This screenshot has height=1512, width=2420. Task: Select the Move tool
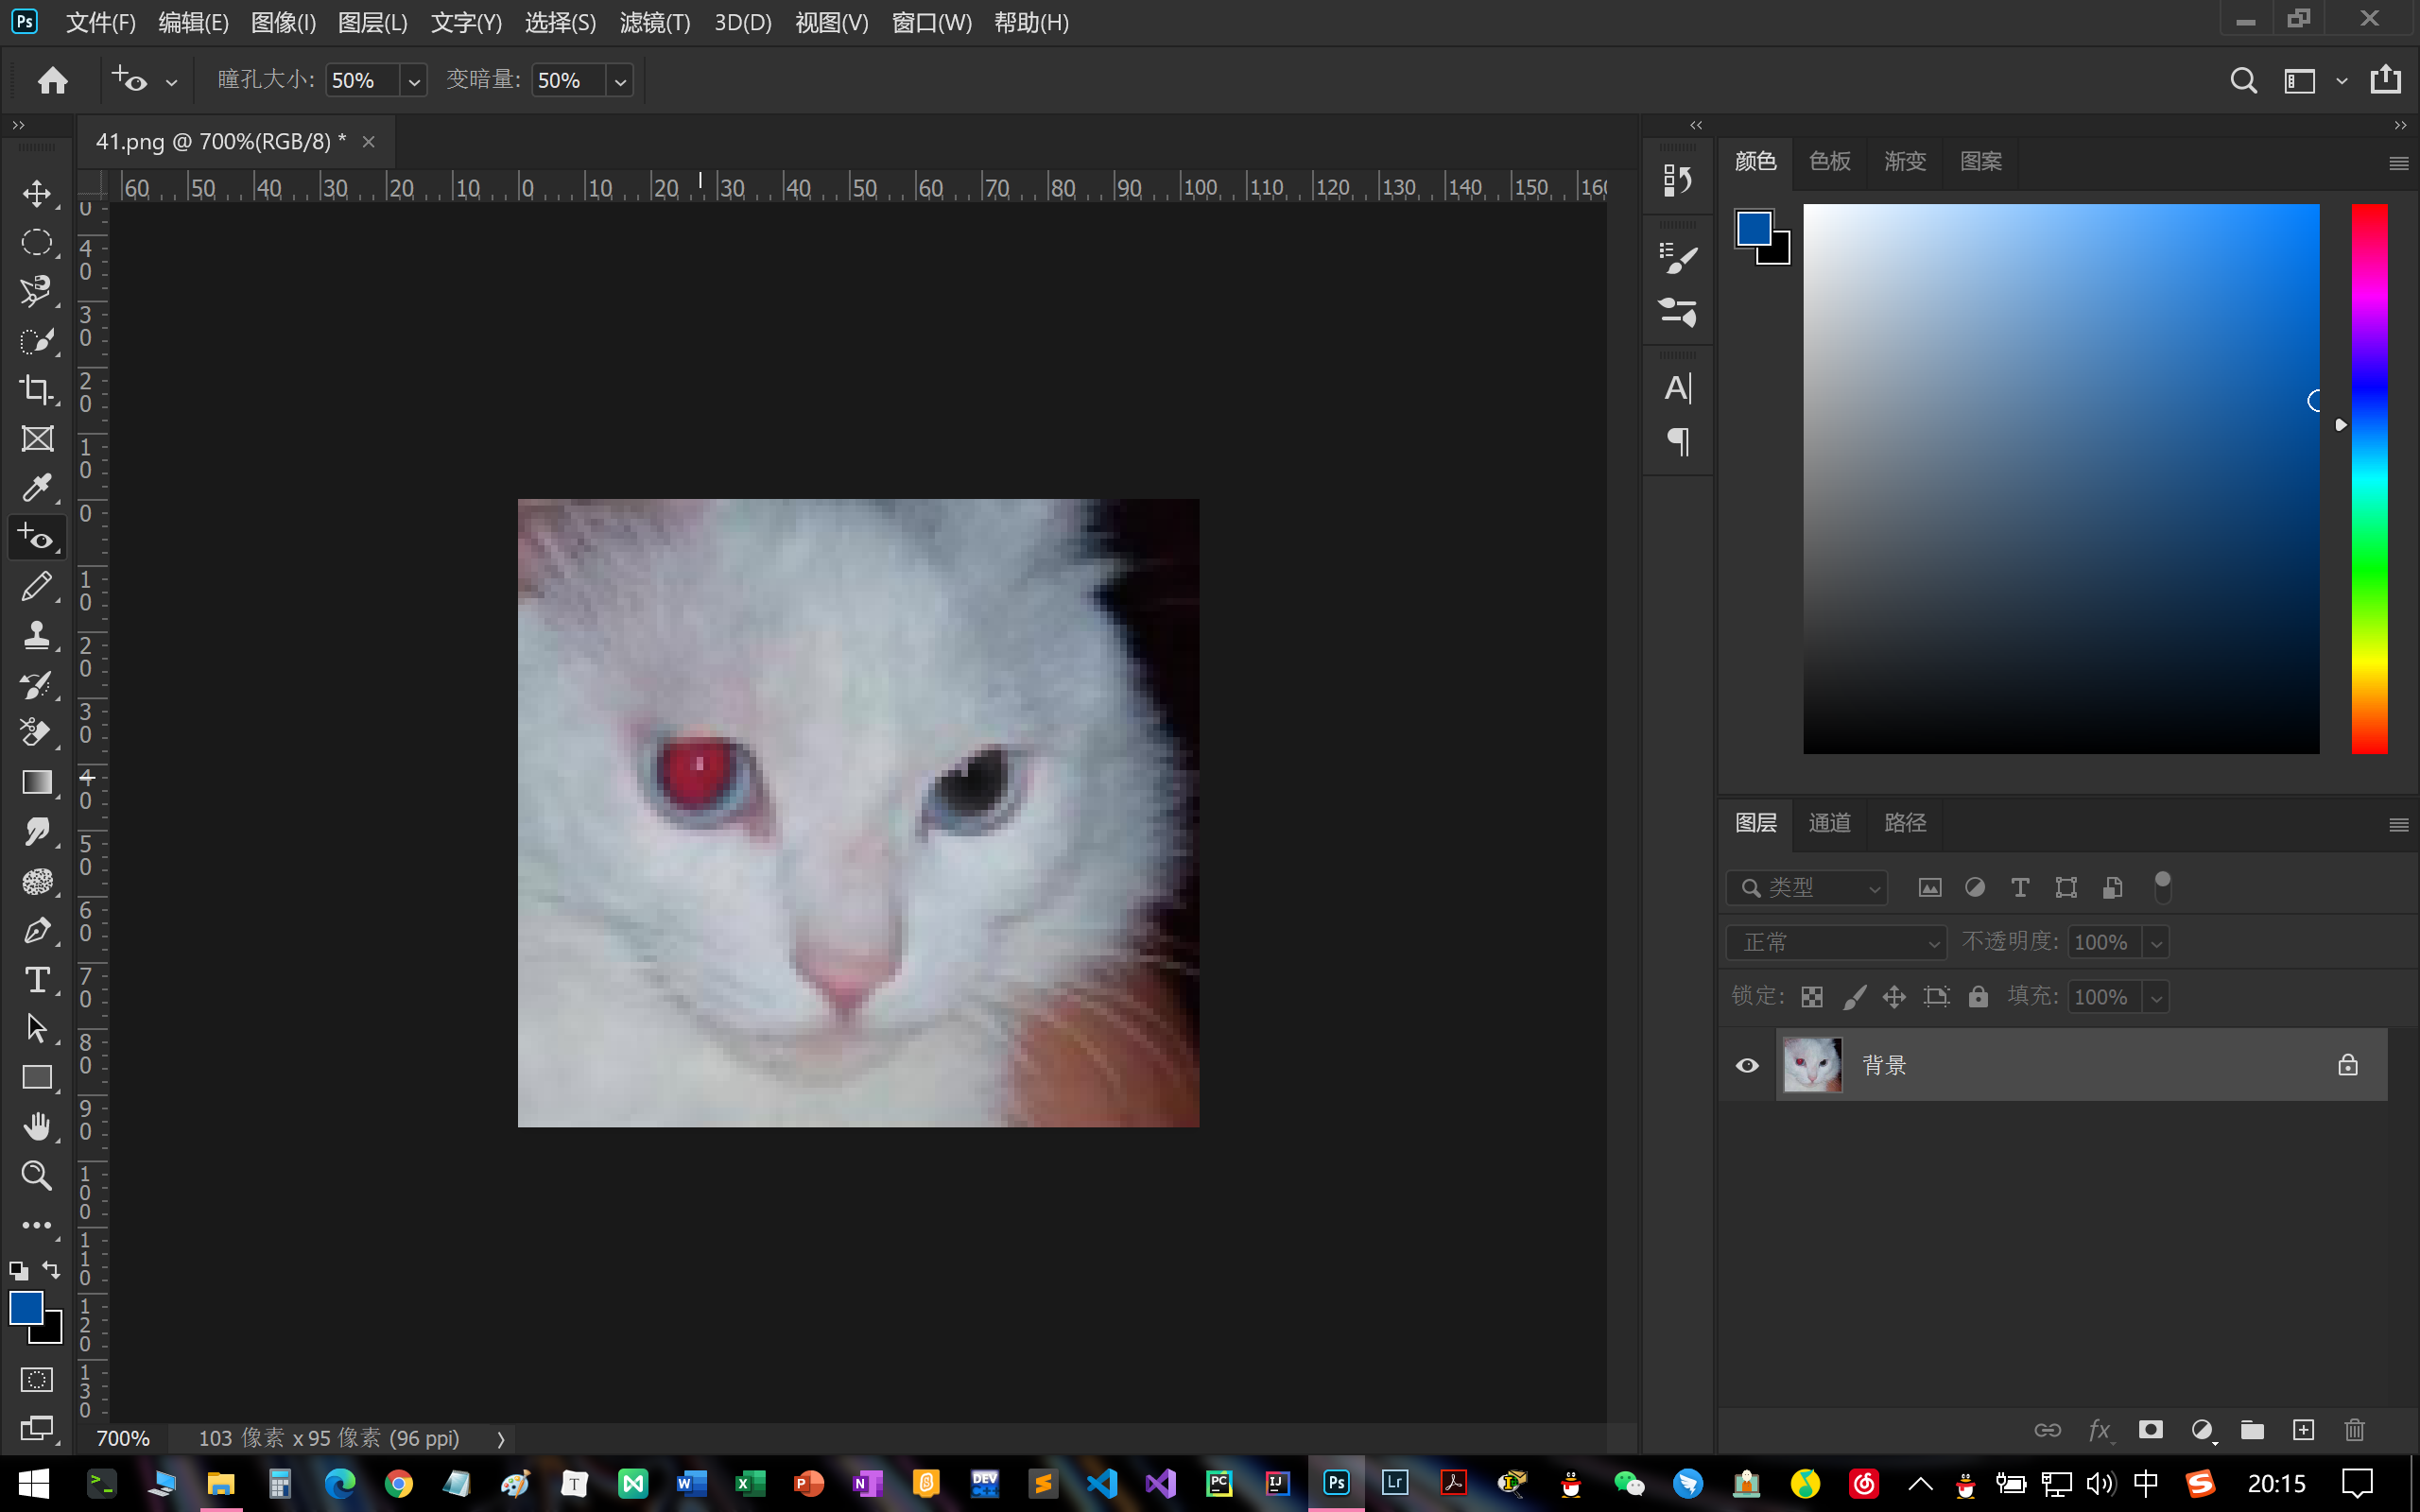37,193
